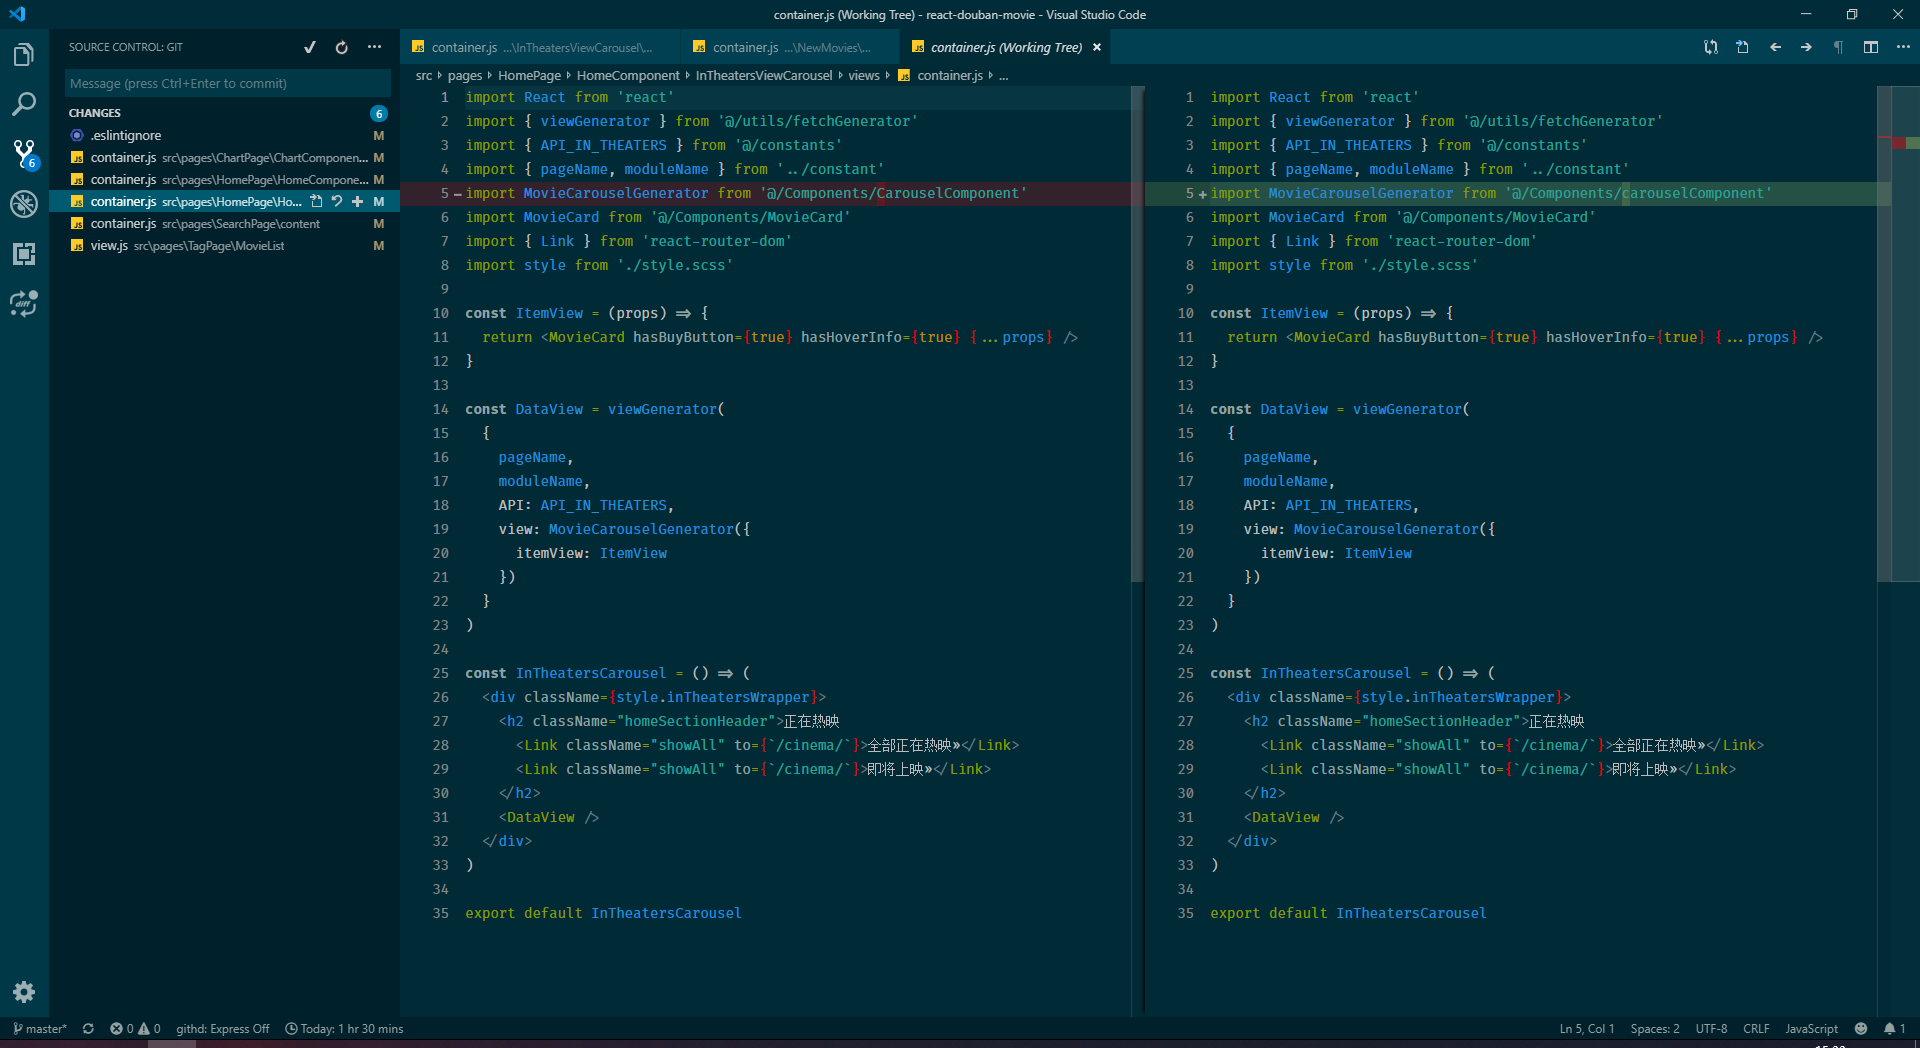
Task: Refresh the source control view
Action: (x=342, y=47)
